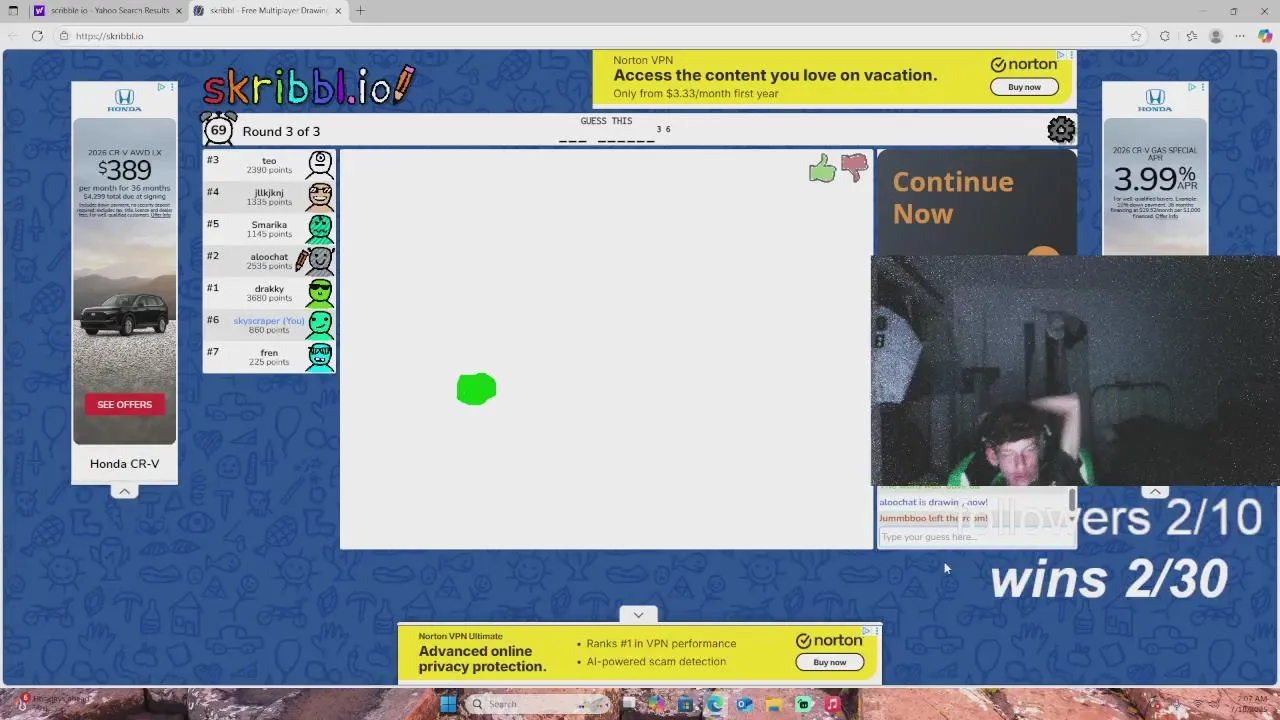Add skribbl.io to favorites star

[x=1136, y=36]
